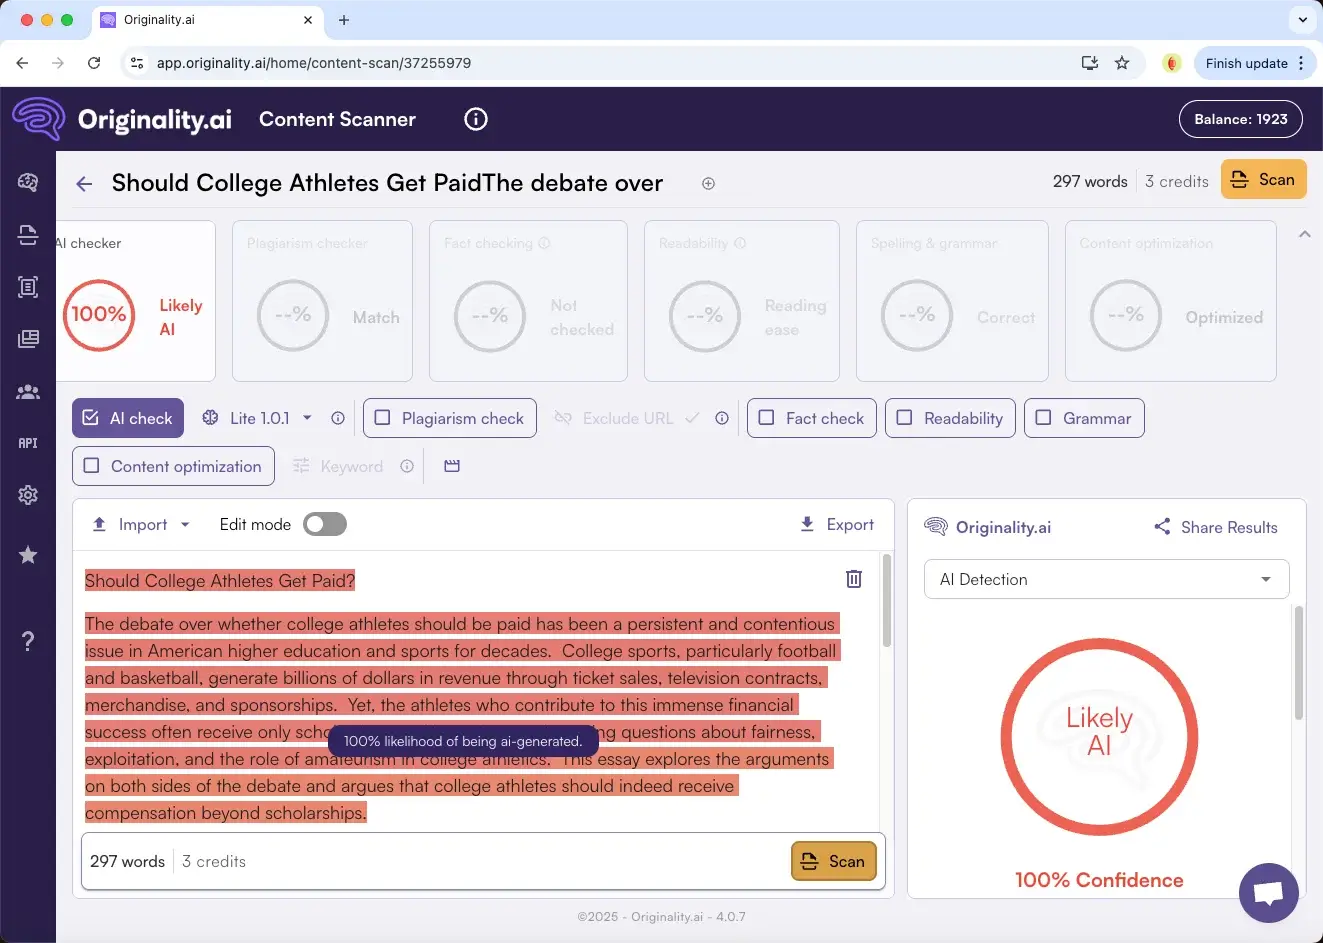Image resolution: width=1323 pixels, height=943 pixels.
Task: Open Chrome three-dot menu
Action: [1301, 63]
